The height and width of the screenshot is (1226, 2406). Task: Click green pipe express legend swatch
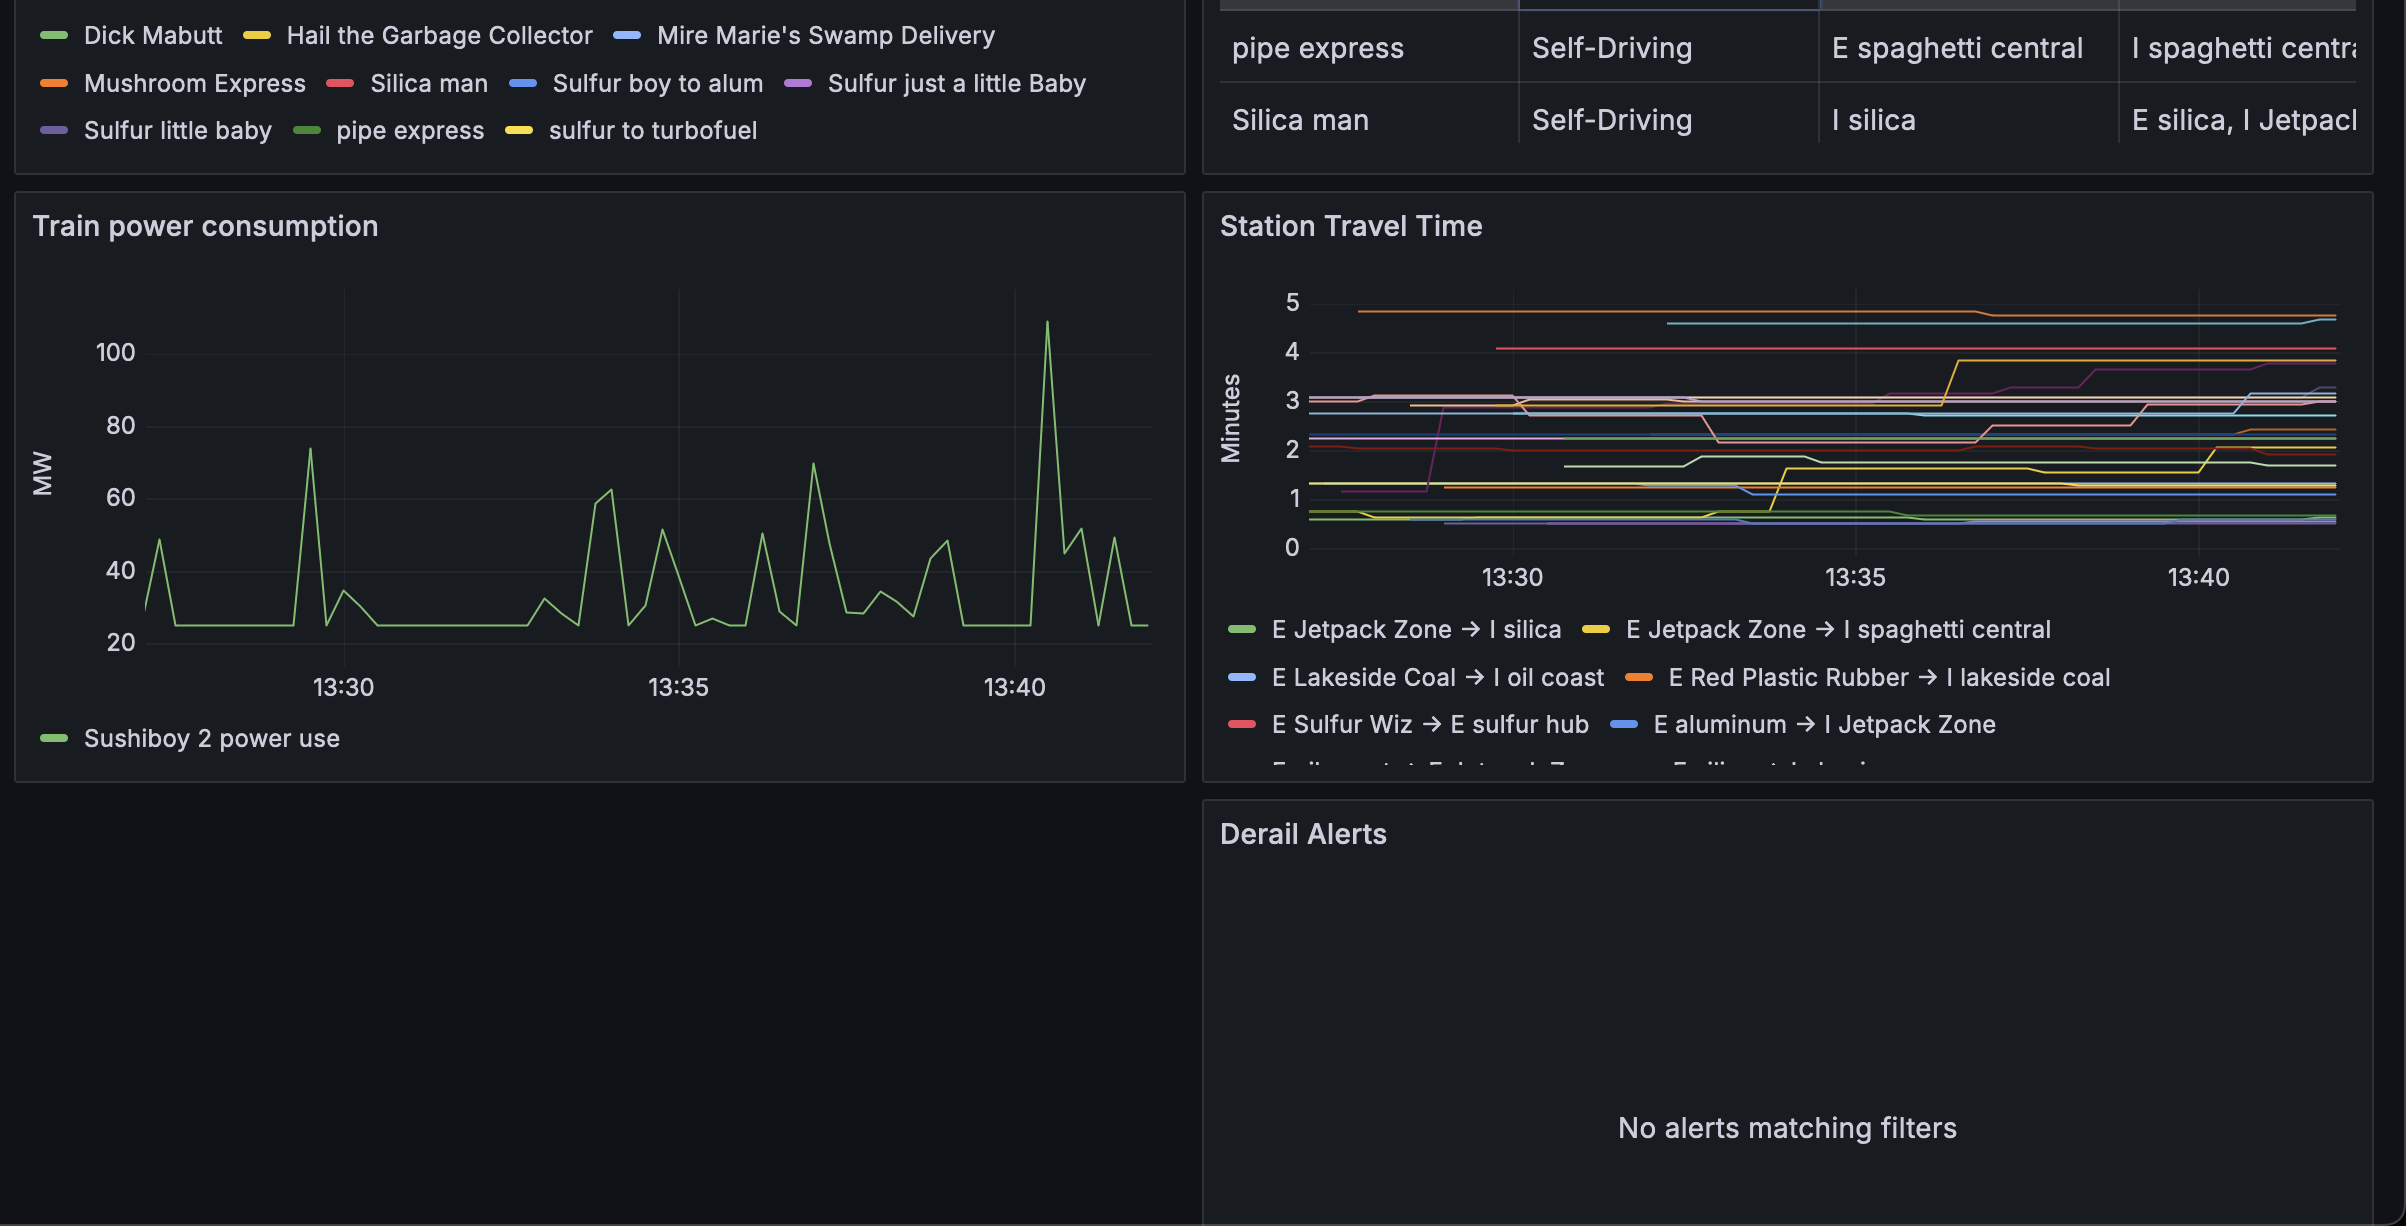[x=307, y=131]
